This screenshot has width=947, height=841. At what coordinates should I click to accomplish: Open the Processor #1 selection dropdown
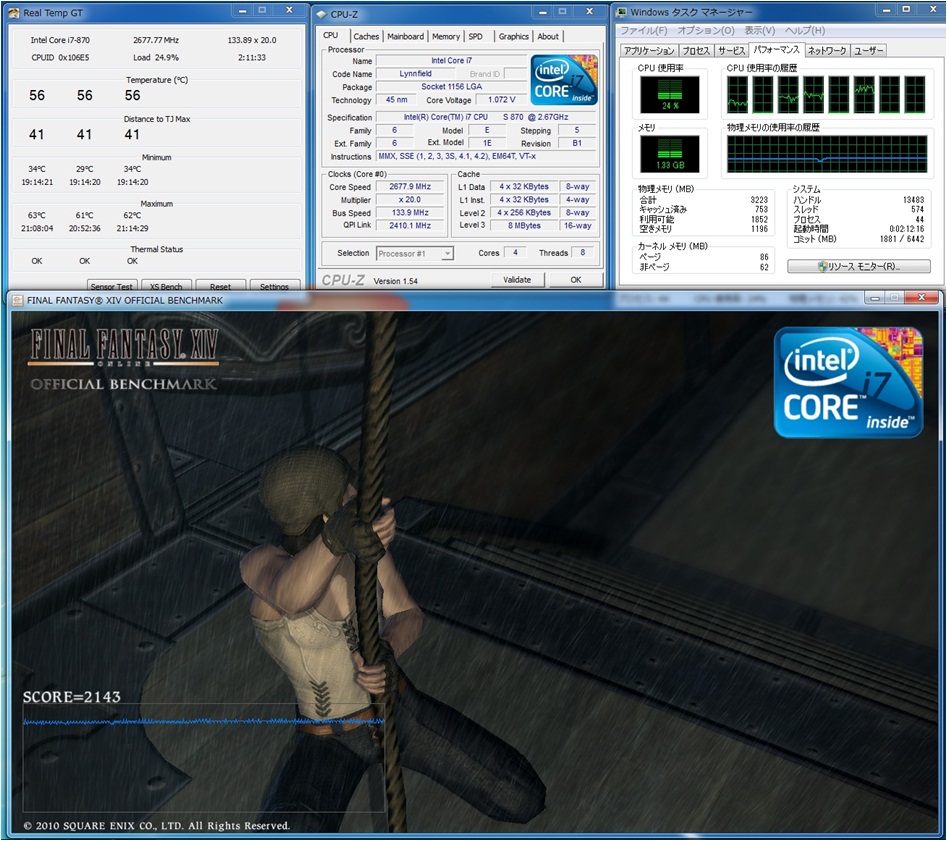pyautogui.click(x=415, y=254)
